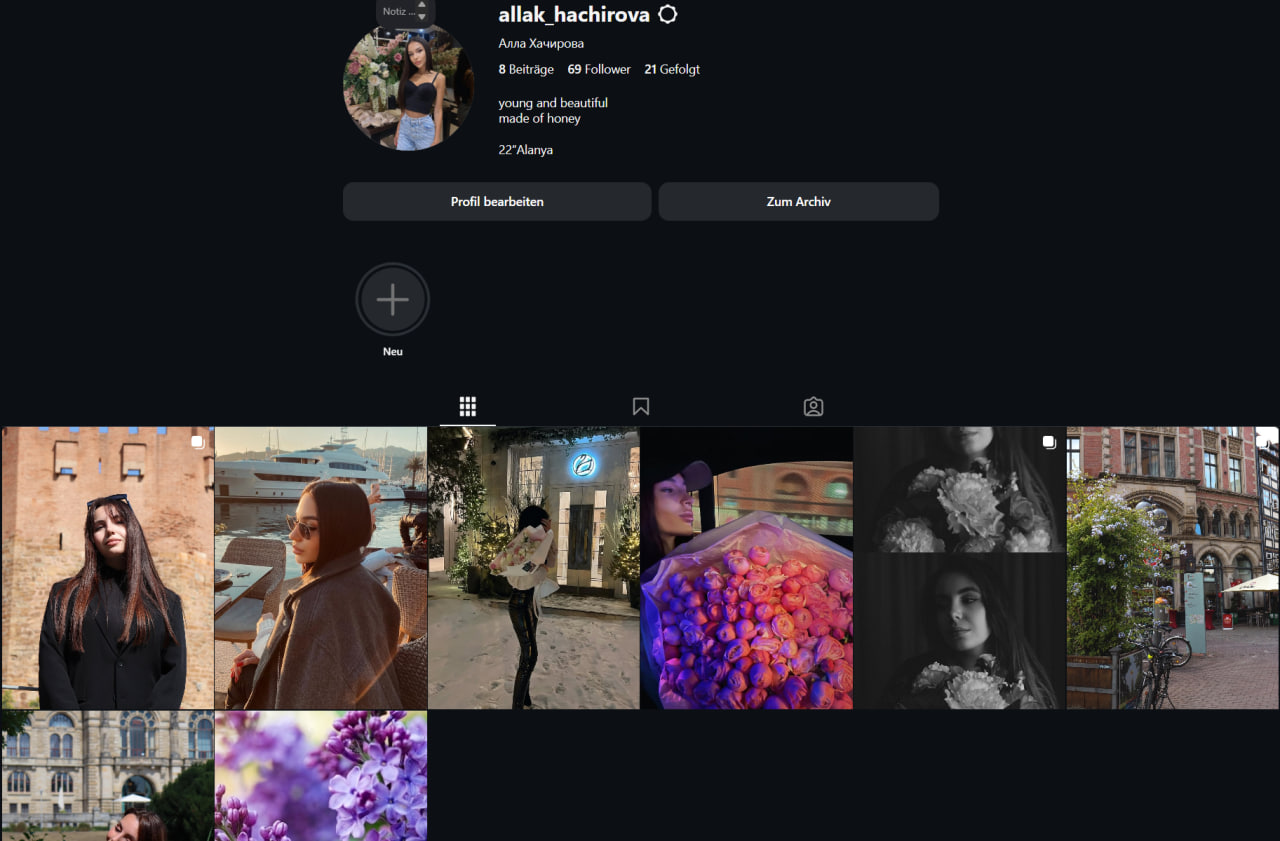Click the carousel icon on the black-and-white post
This screenshot has height=841, width=1280.
point(1048,442)
